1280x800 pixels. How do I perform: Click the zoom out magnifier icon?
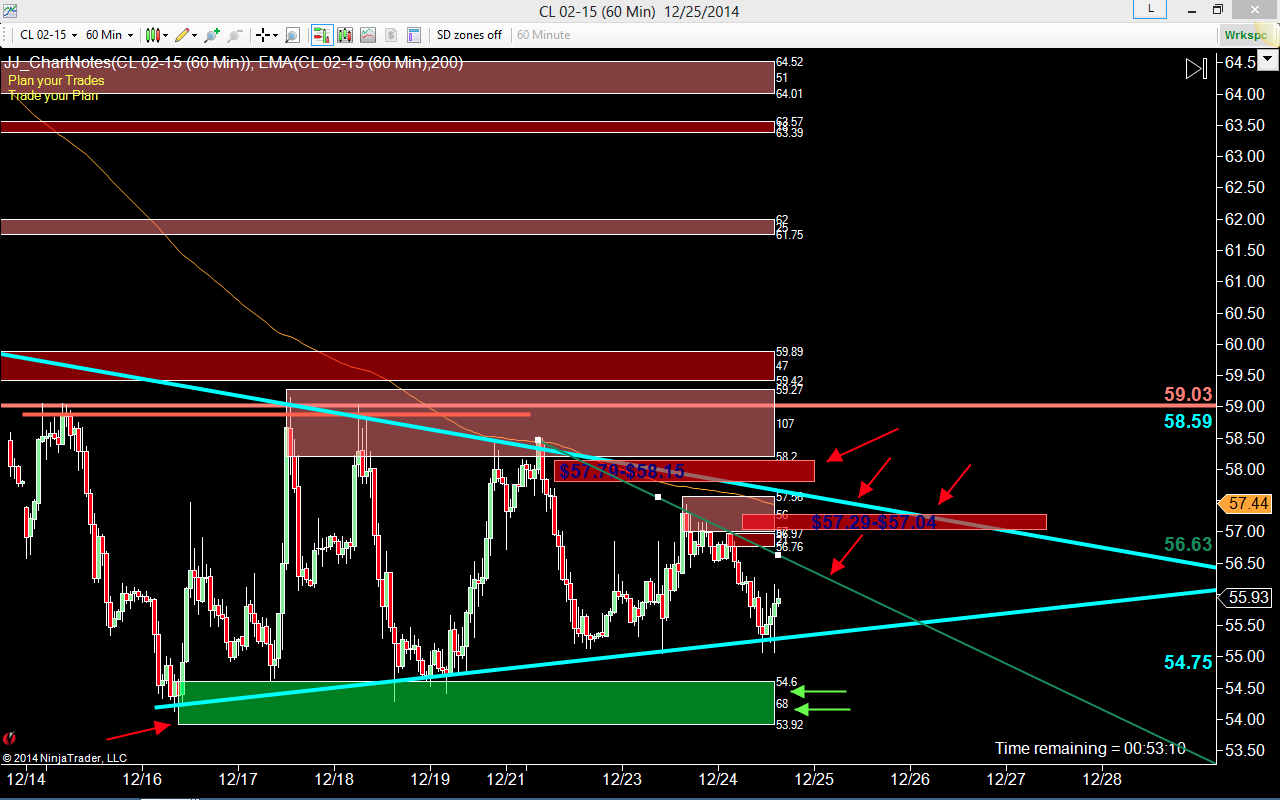coord(235,35)
